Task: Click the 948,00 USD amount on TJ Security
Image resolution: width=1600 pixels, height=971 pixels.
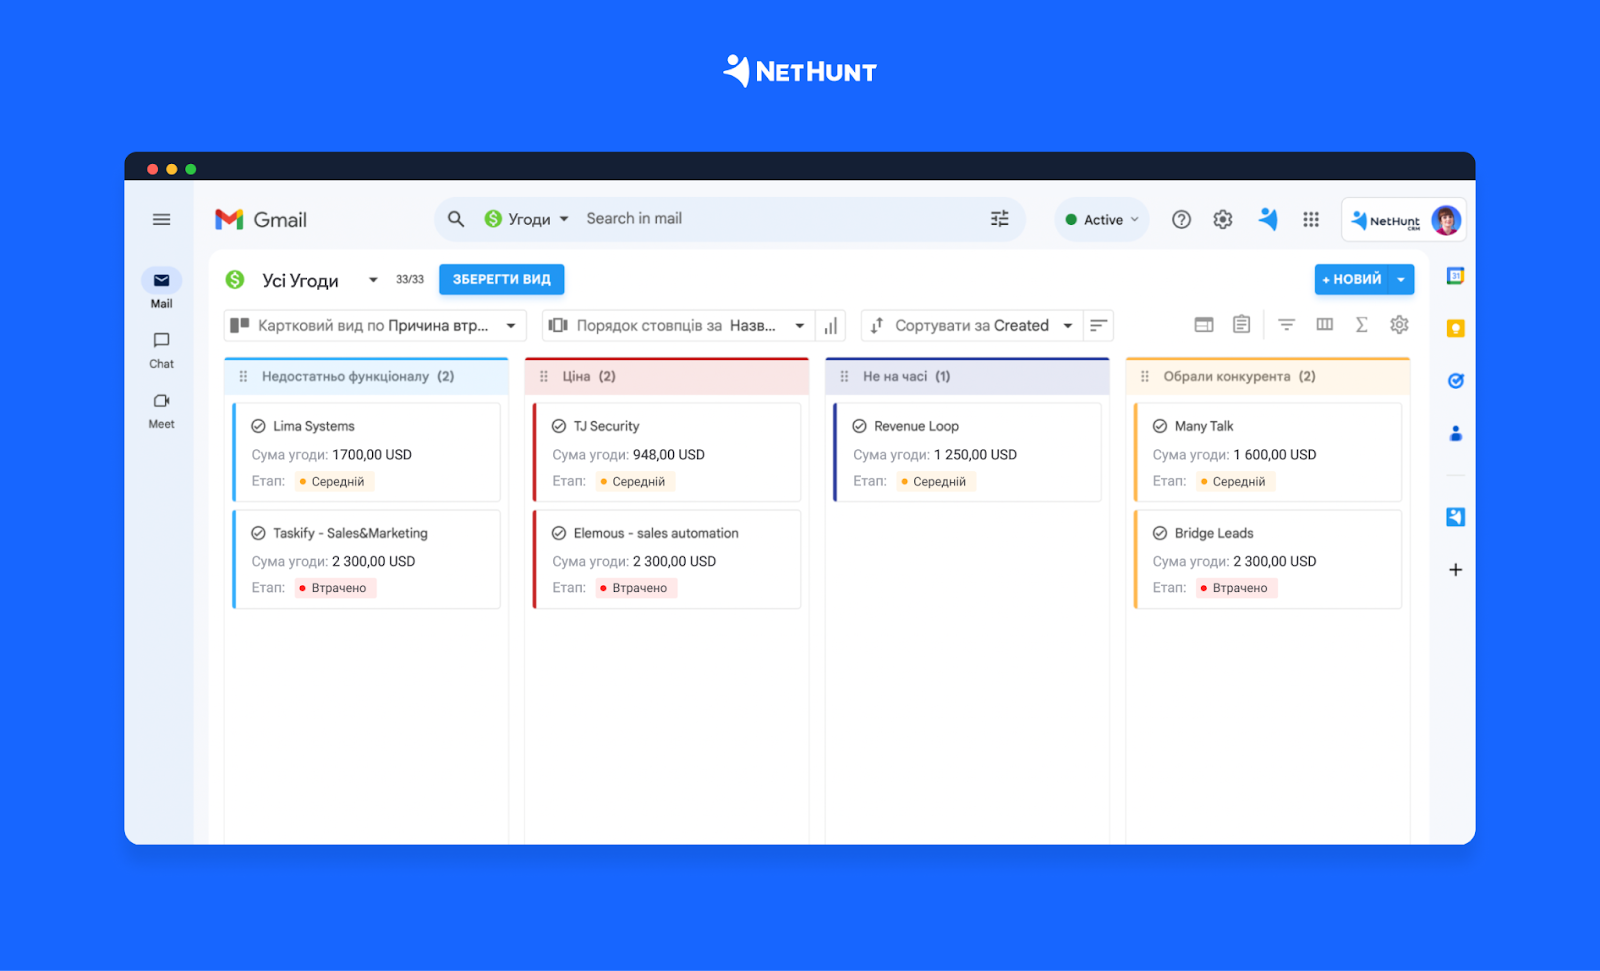Action: 669,455
